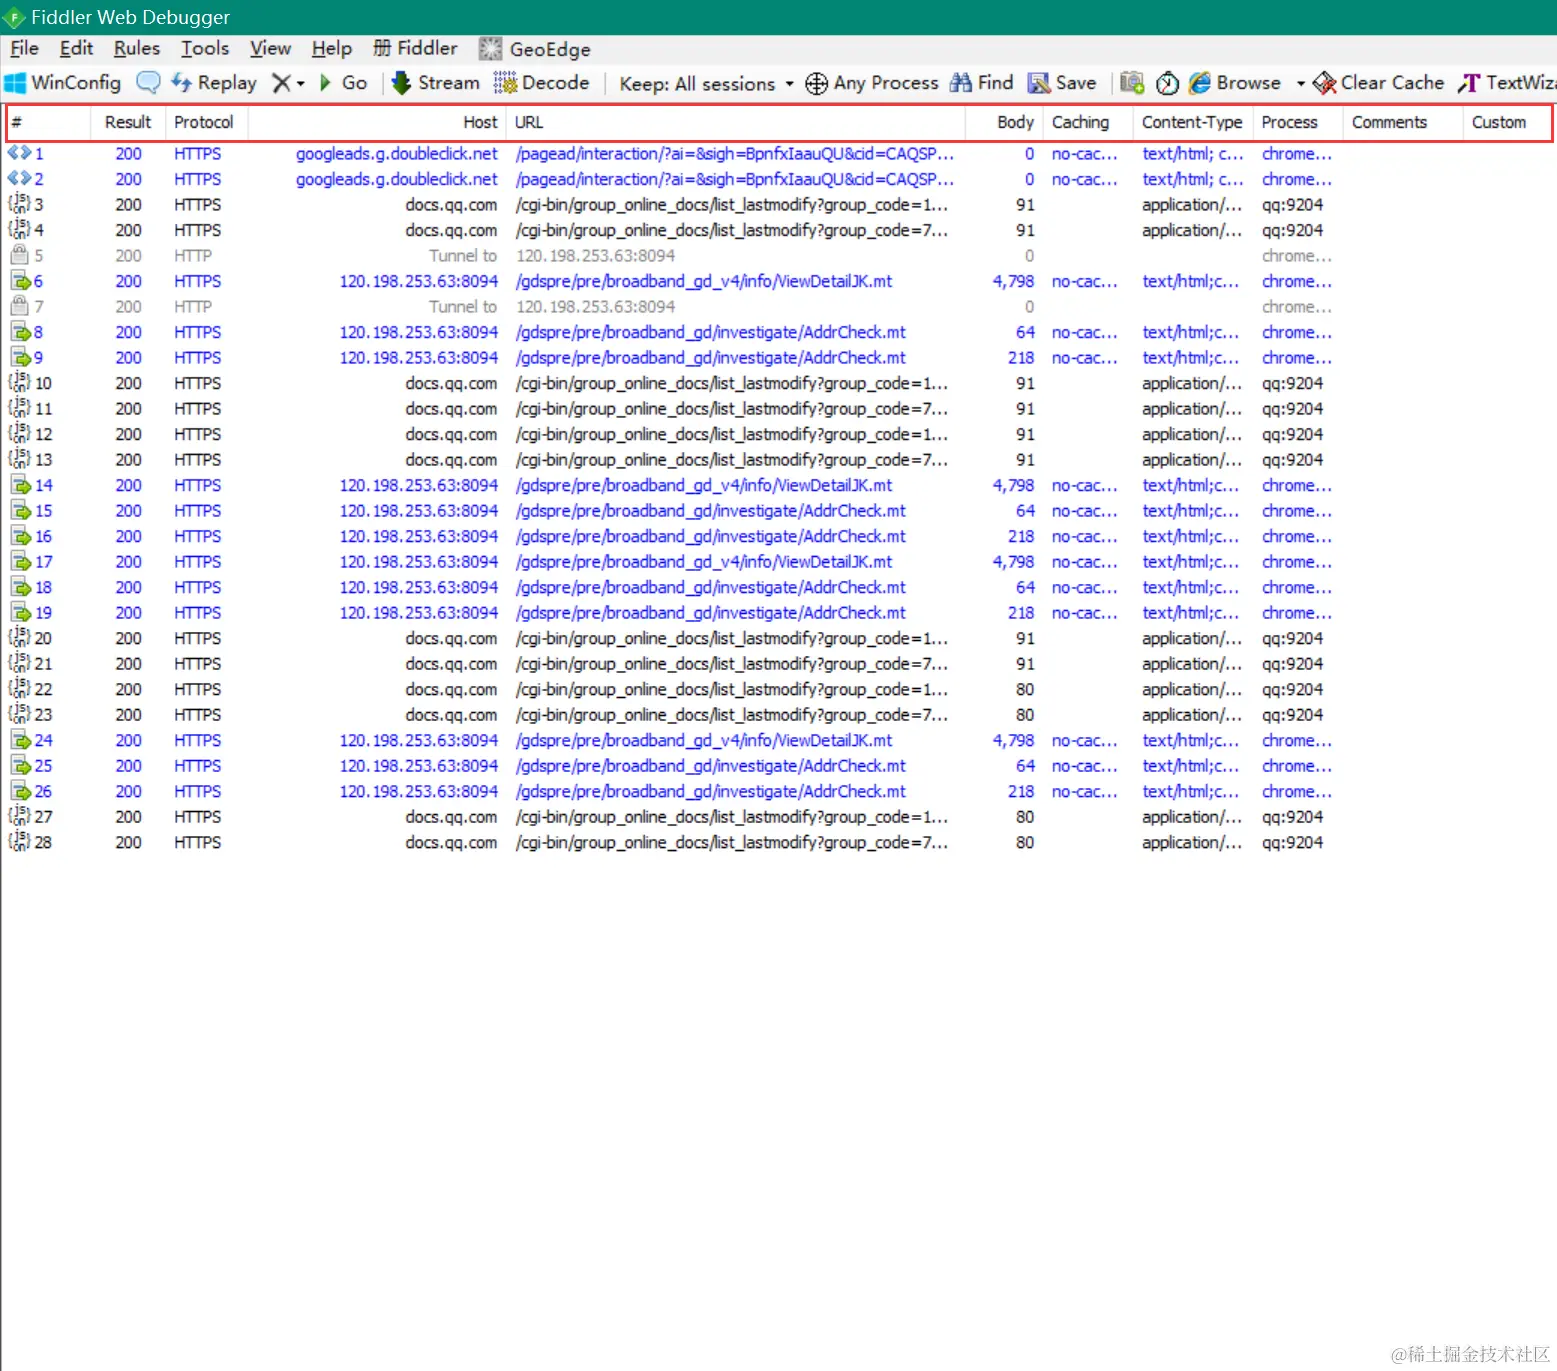This screenshot has height=1371, width=1557.
Task: Select session 28 JSON icon
Action: click(19, 842)
